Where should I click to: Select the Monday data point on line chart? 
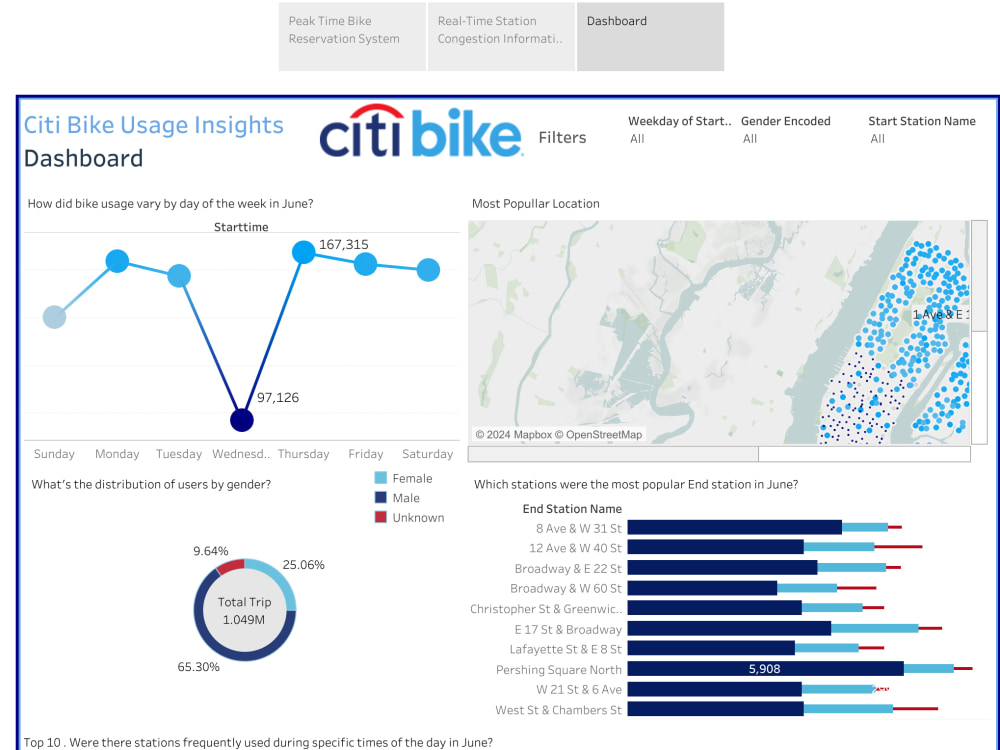coord(117,261)
